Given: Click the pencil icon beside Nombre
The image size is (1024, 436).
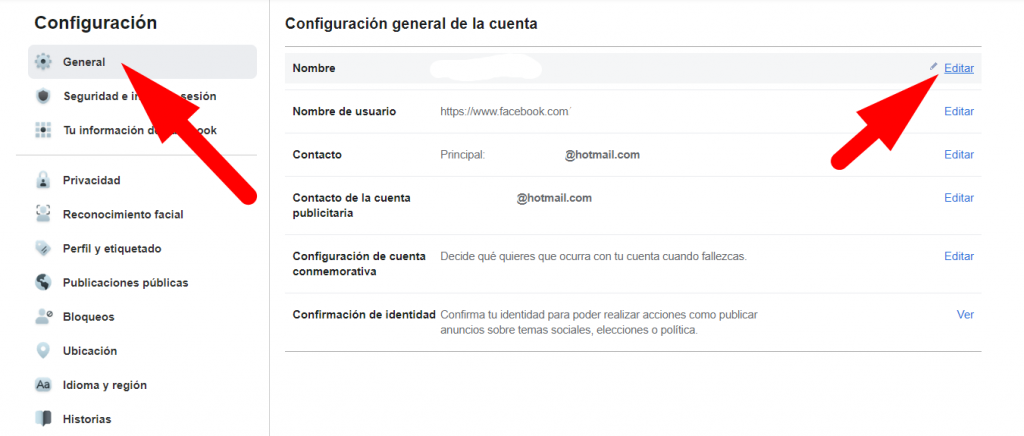Looking at the screenshot, I should tap(934, 67).
